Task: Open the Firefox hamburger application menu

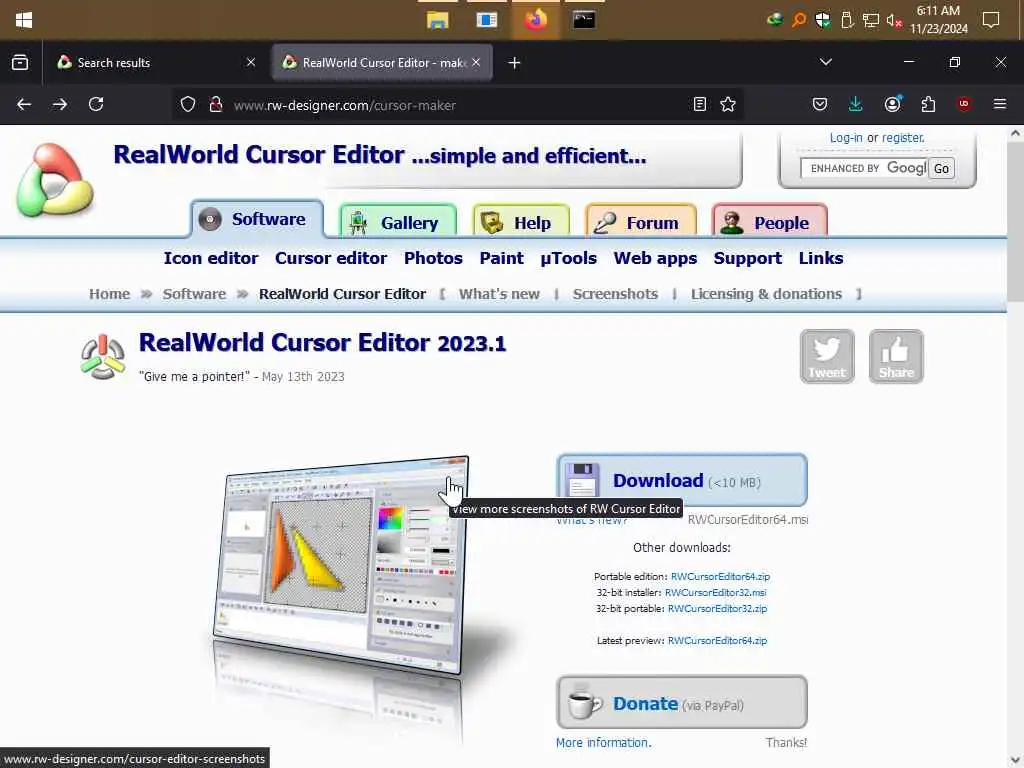Action: (x=1000, y=104)
